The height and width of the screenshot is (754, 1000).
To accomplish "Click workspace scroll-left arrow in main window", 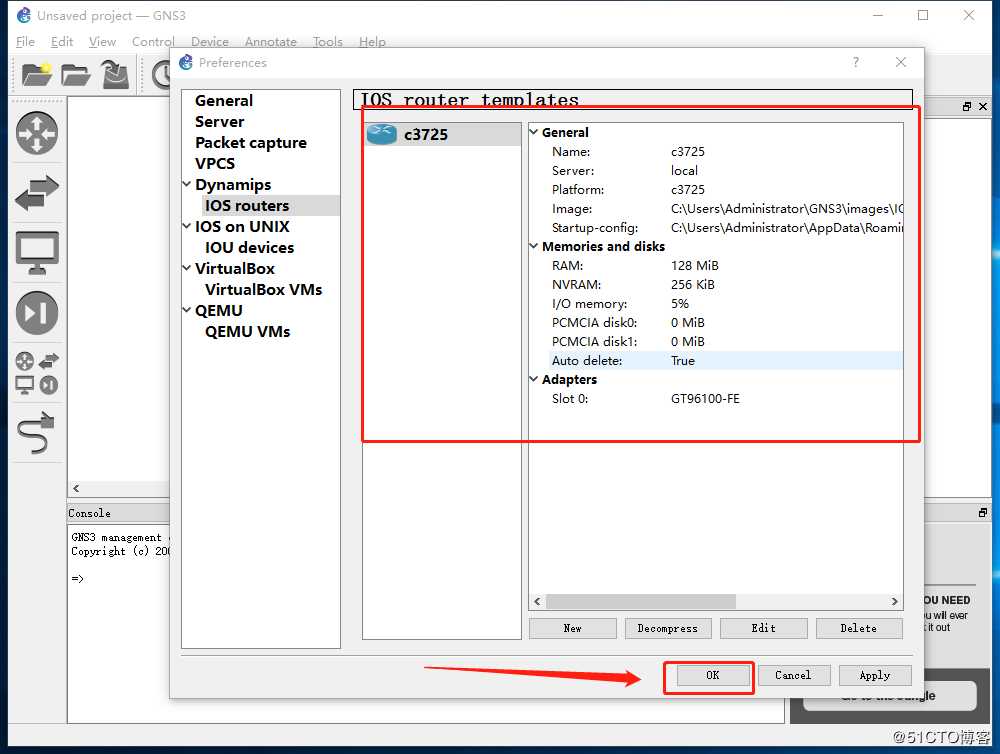I will click(76, 489).
